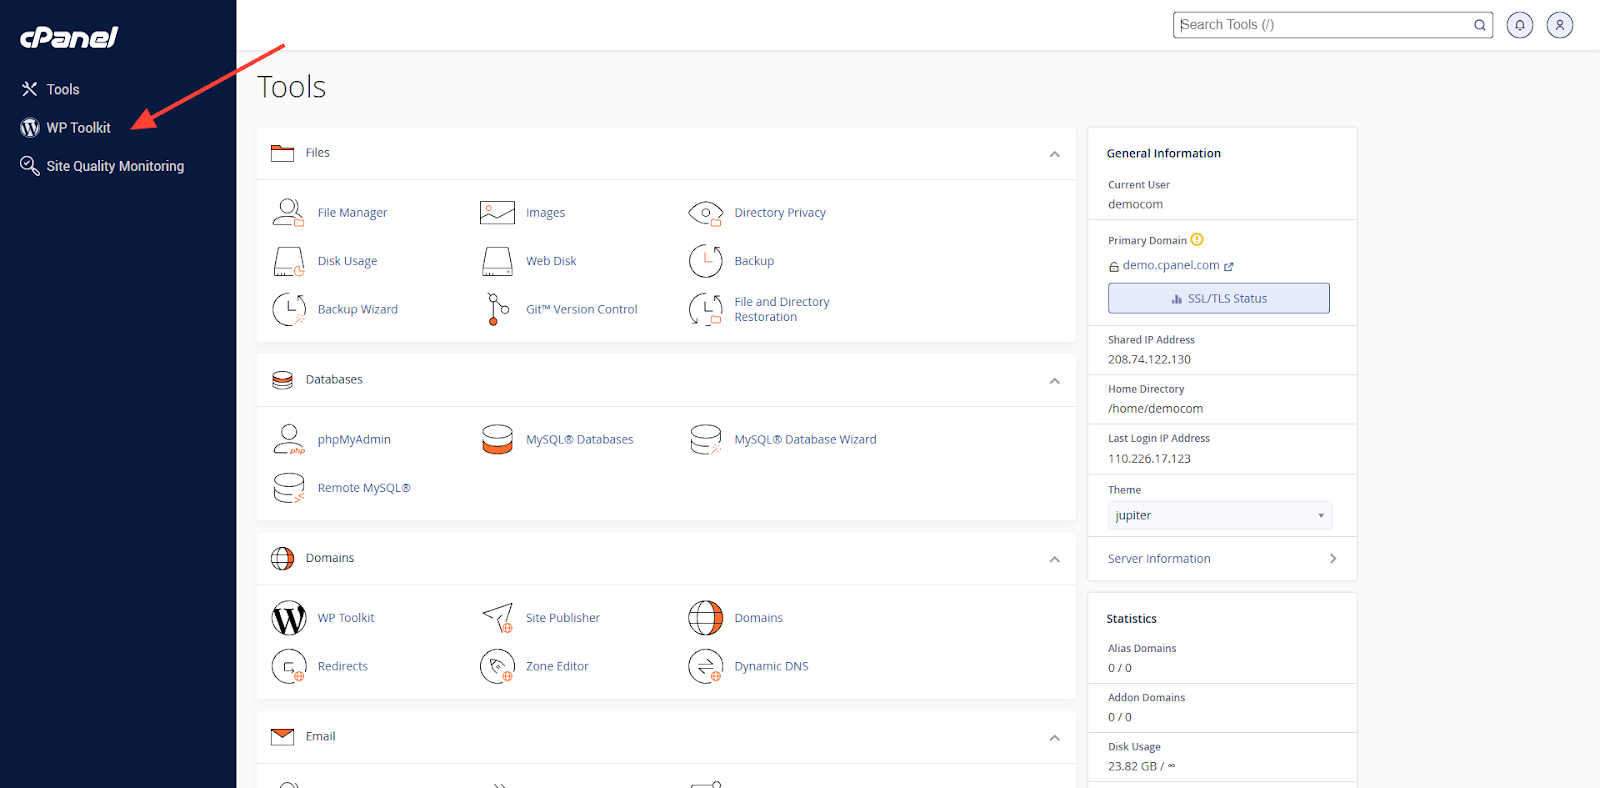Open the demo.cpanel.com domain link
The height and width of the screenshot is (788, 1600).
pos(1171,265)
